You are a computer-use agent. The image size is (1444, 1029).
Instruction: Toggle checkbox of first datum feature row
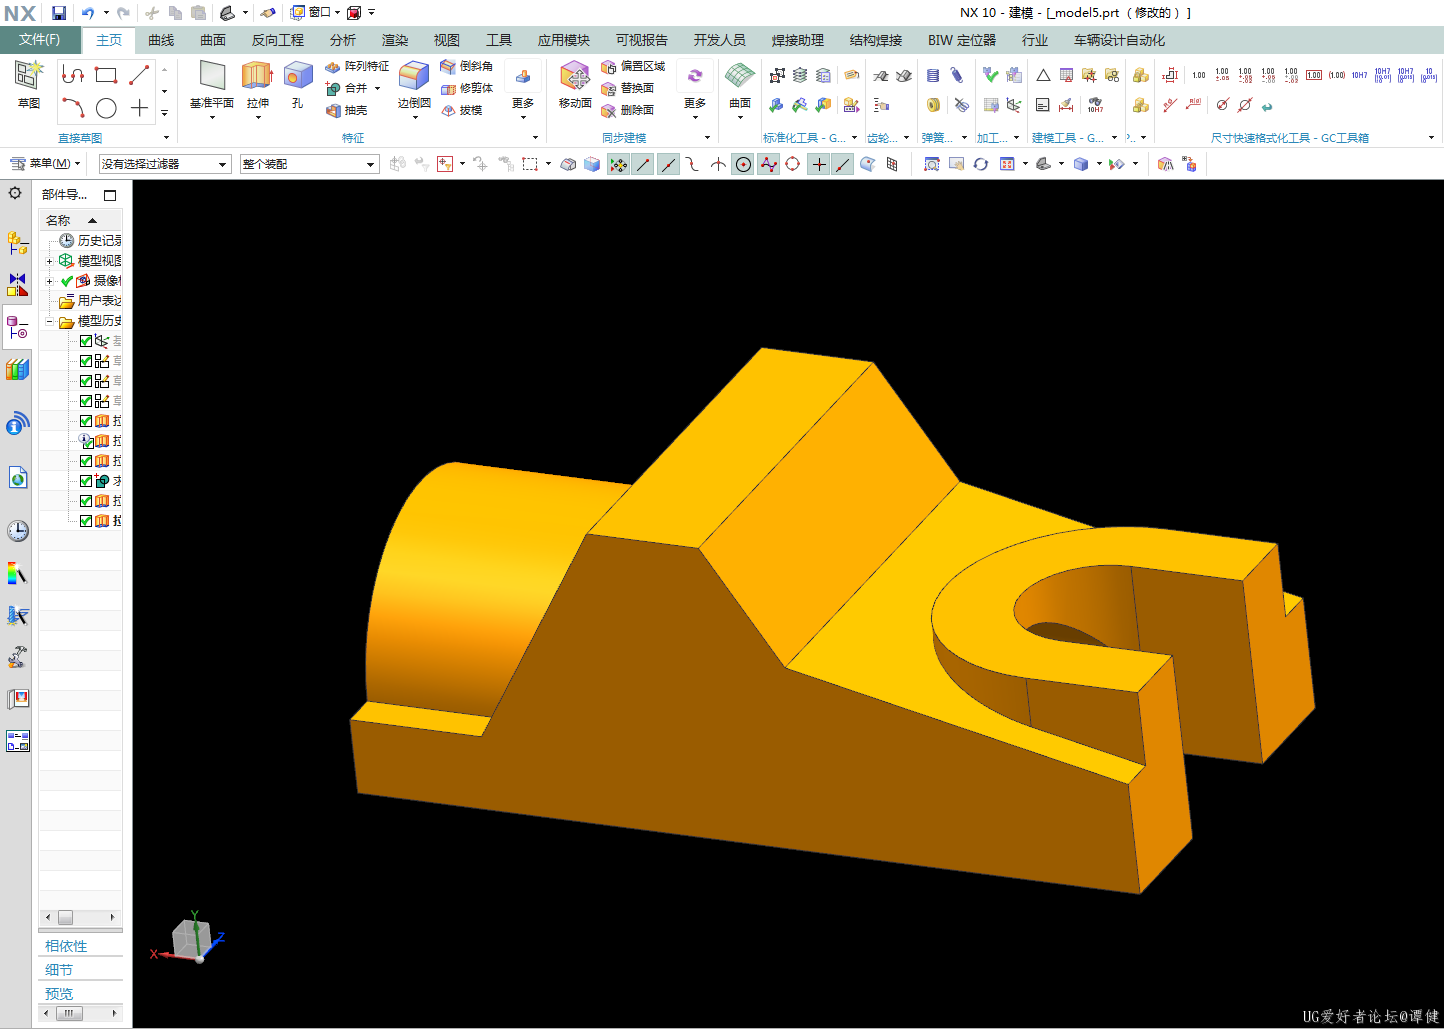coord(86,341)
